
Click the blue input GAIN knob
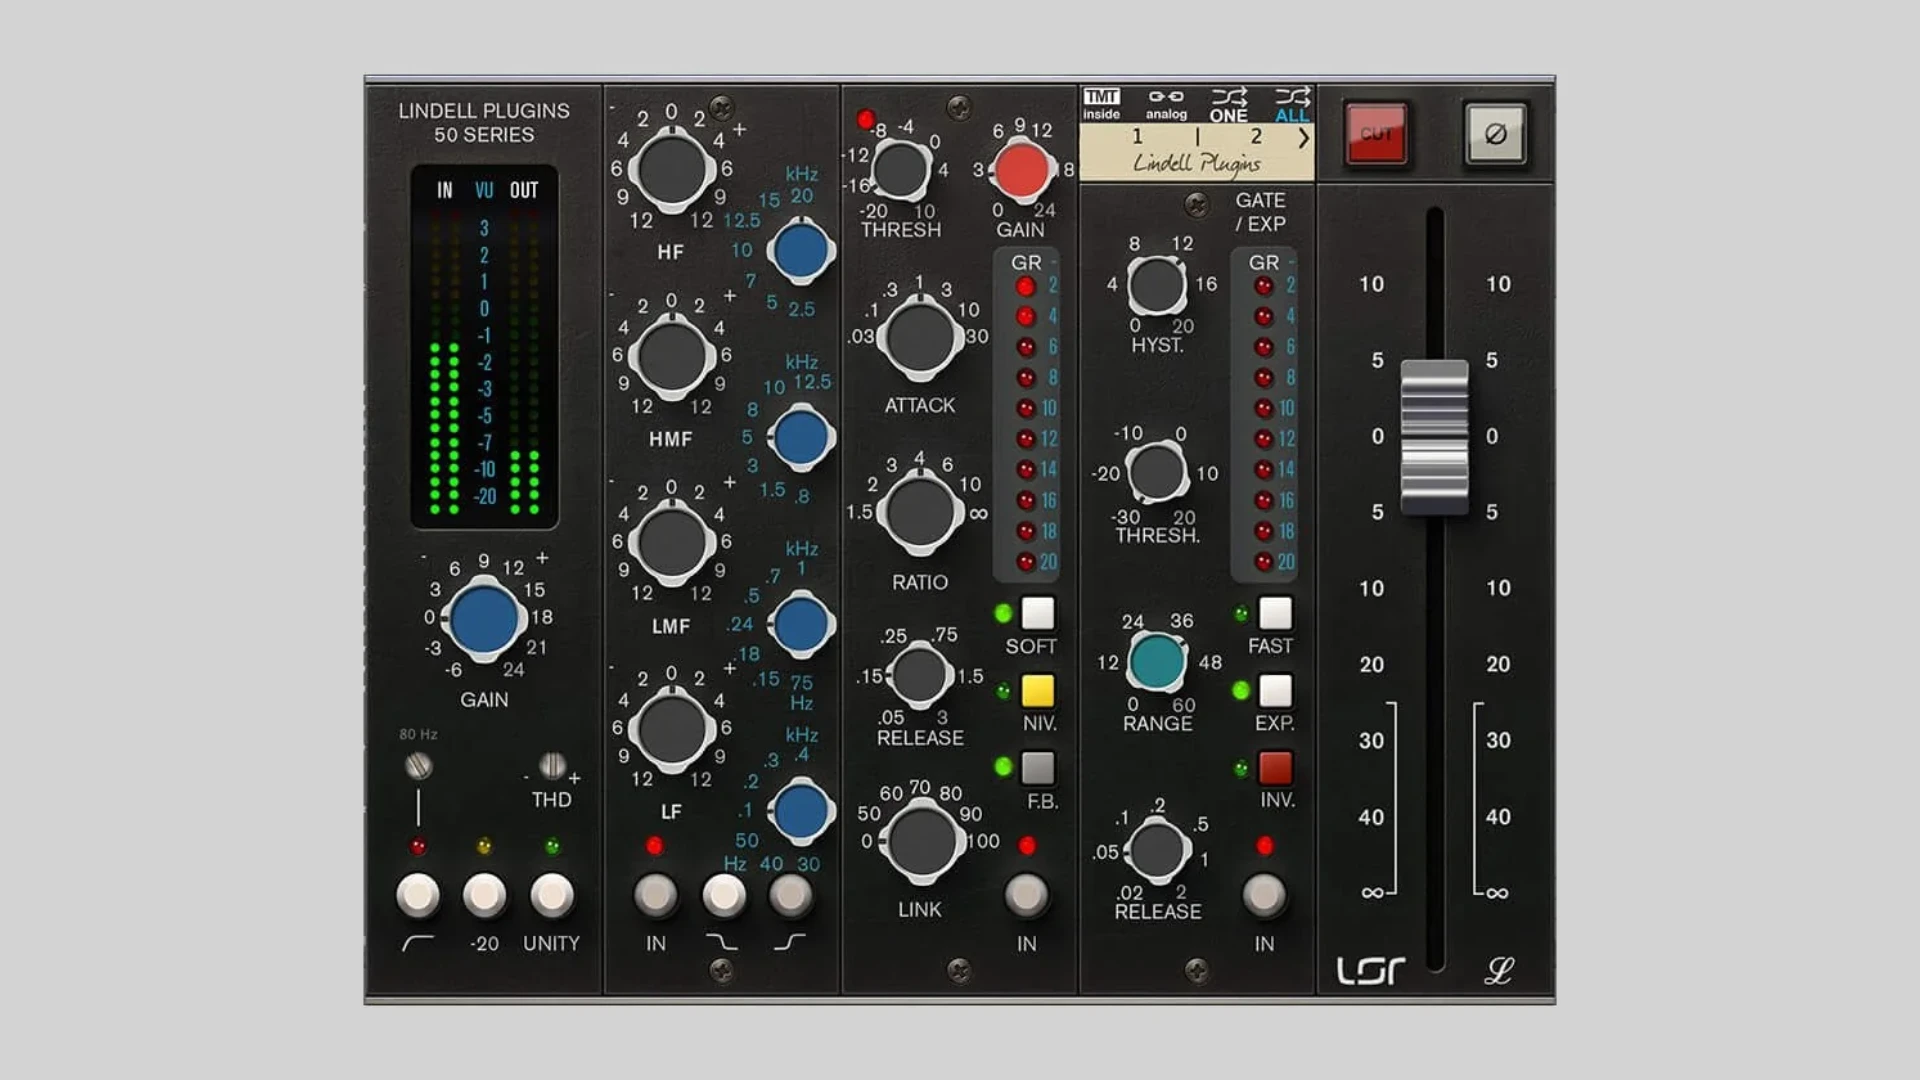tap(484, 620)
